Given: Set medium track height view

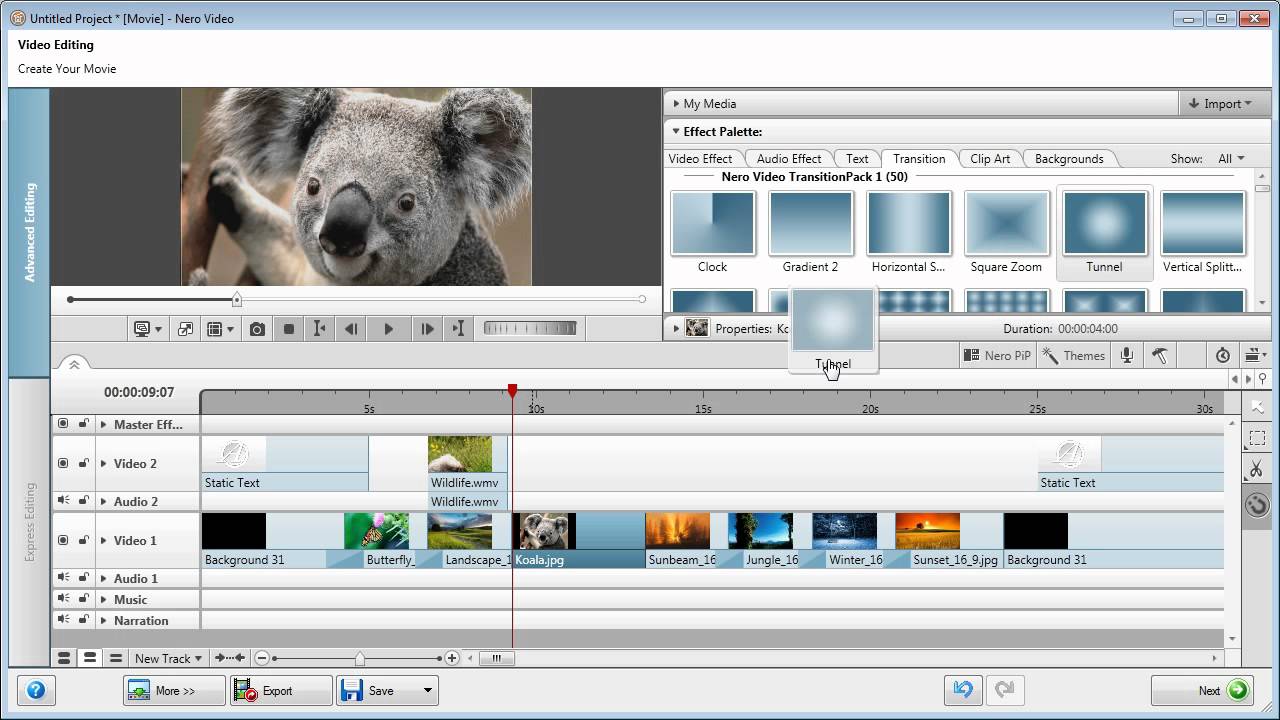Looking at the screenshot, I should click(90, 658).
